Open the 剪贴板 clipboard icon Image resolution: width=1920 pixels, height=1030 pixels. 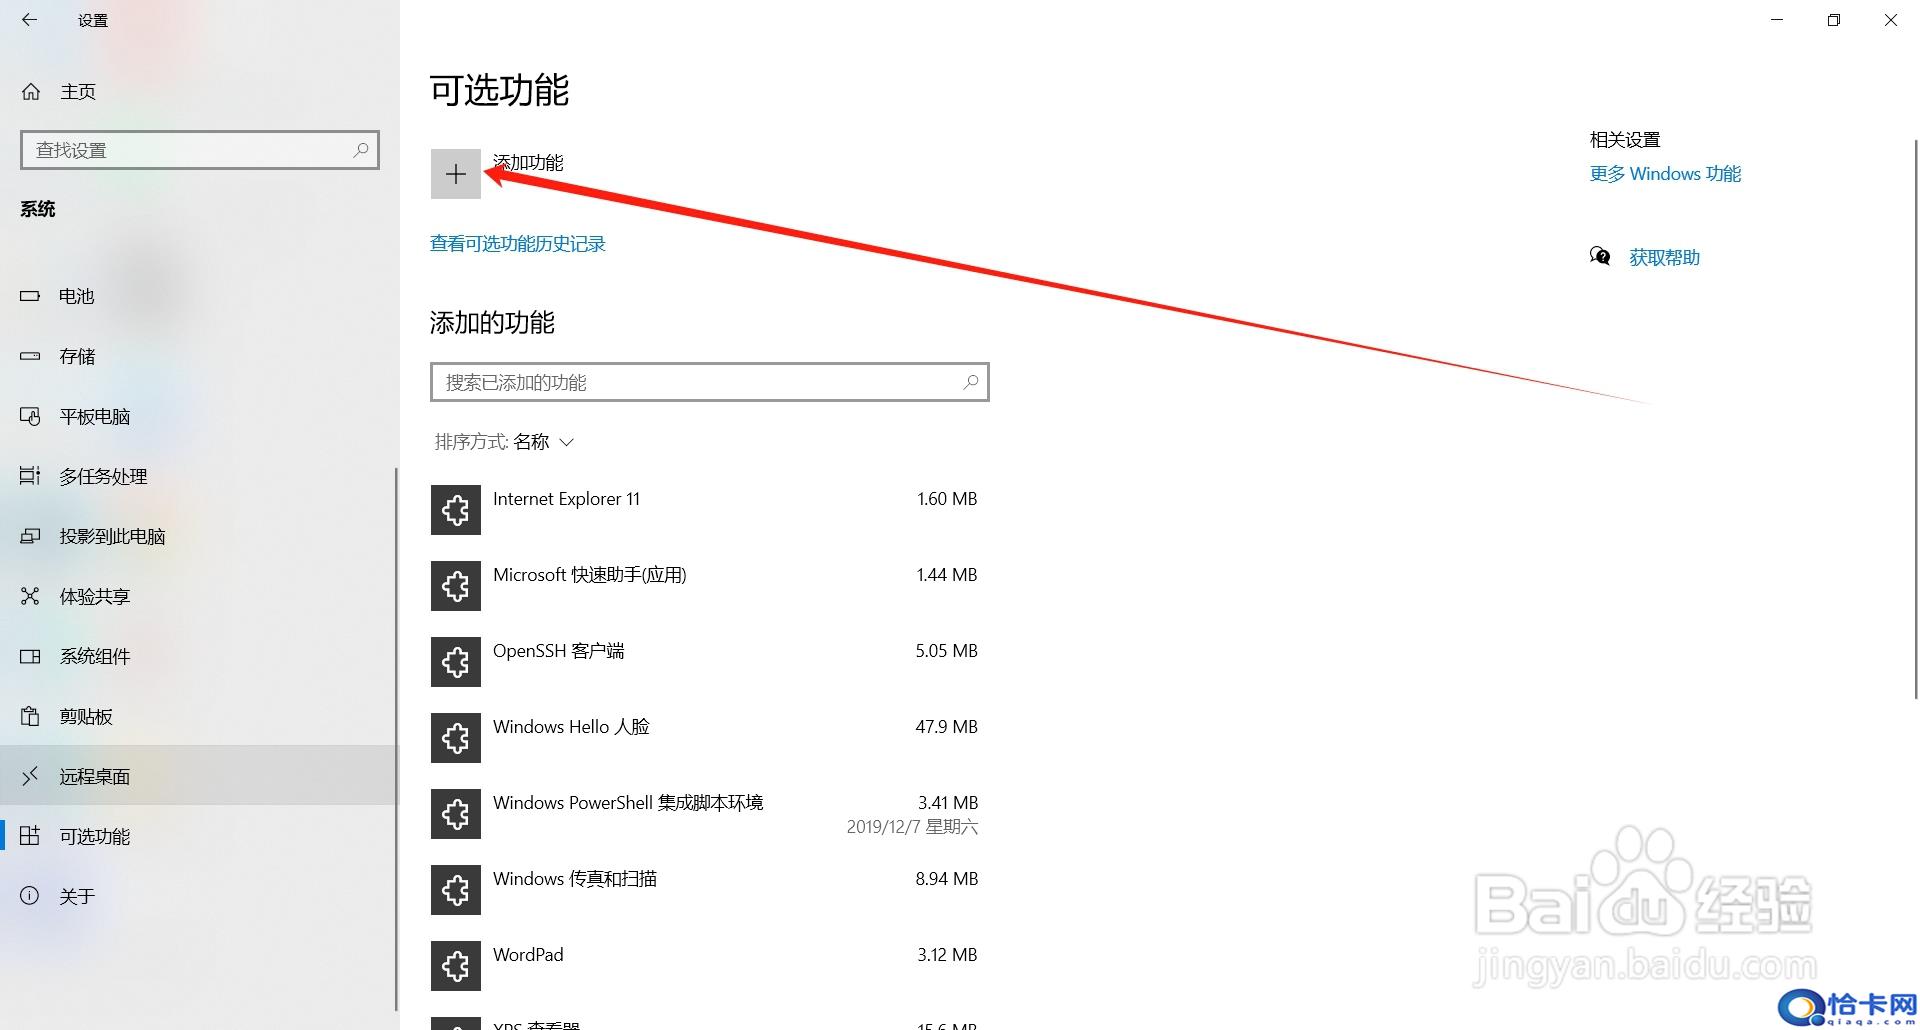30,716
